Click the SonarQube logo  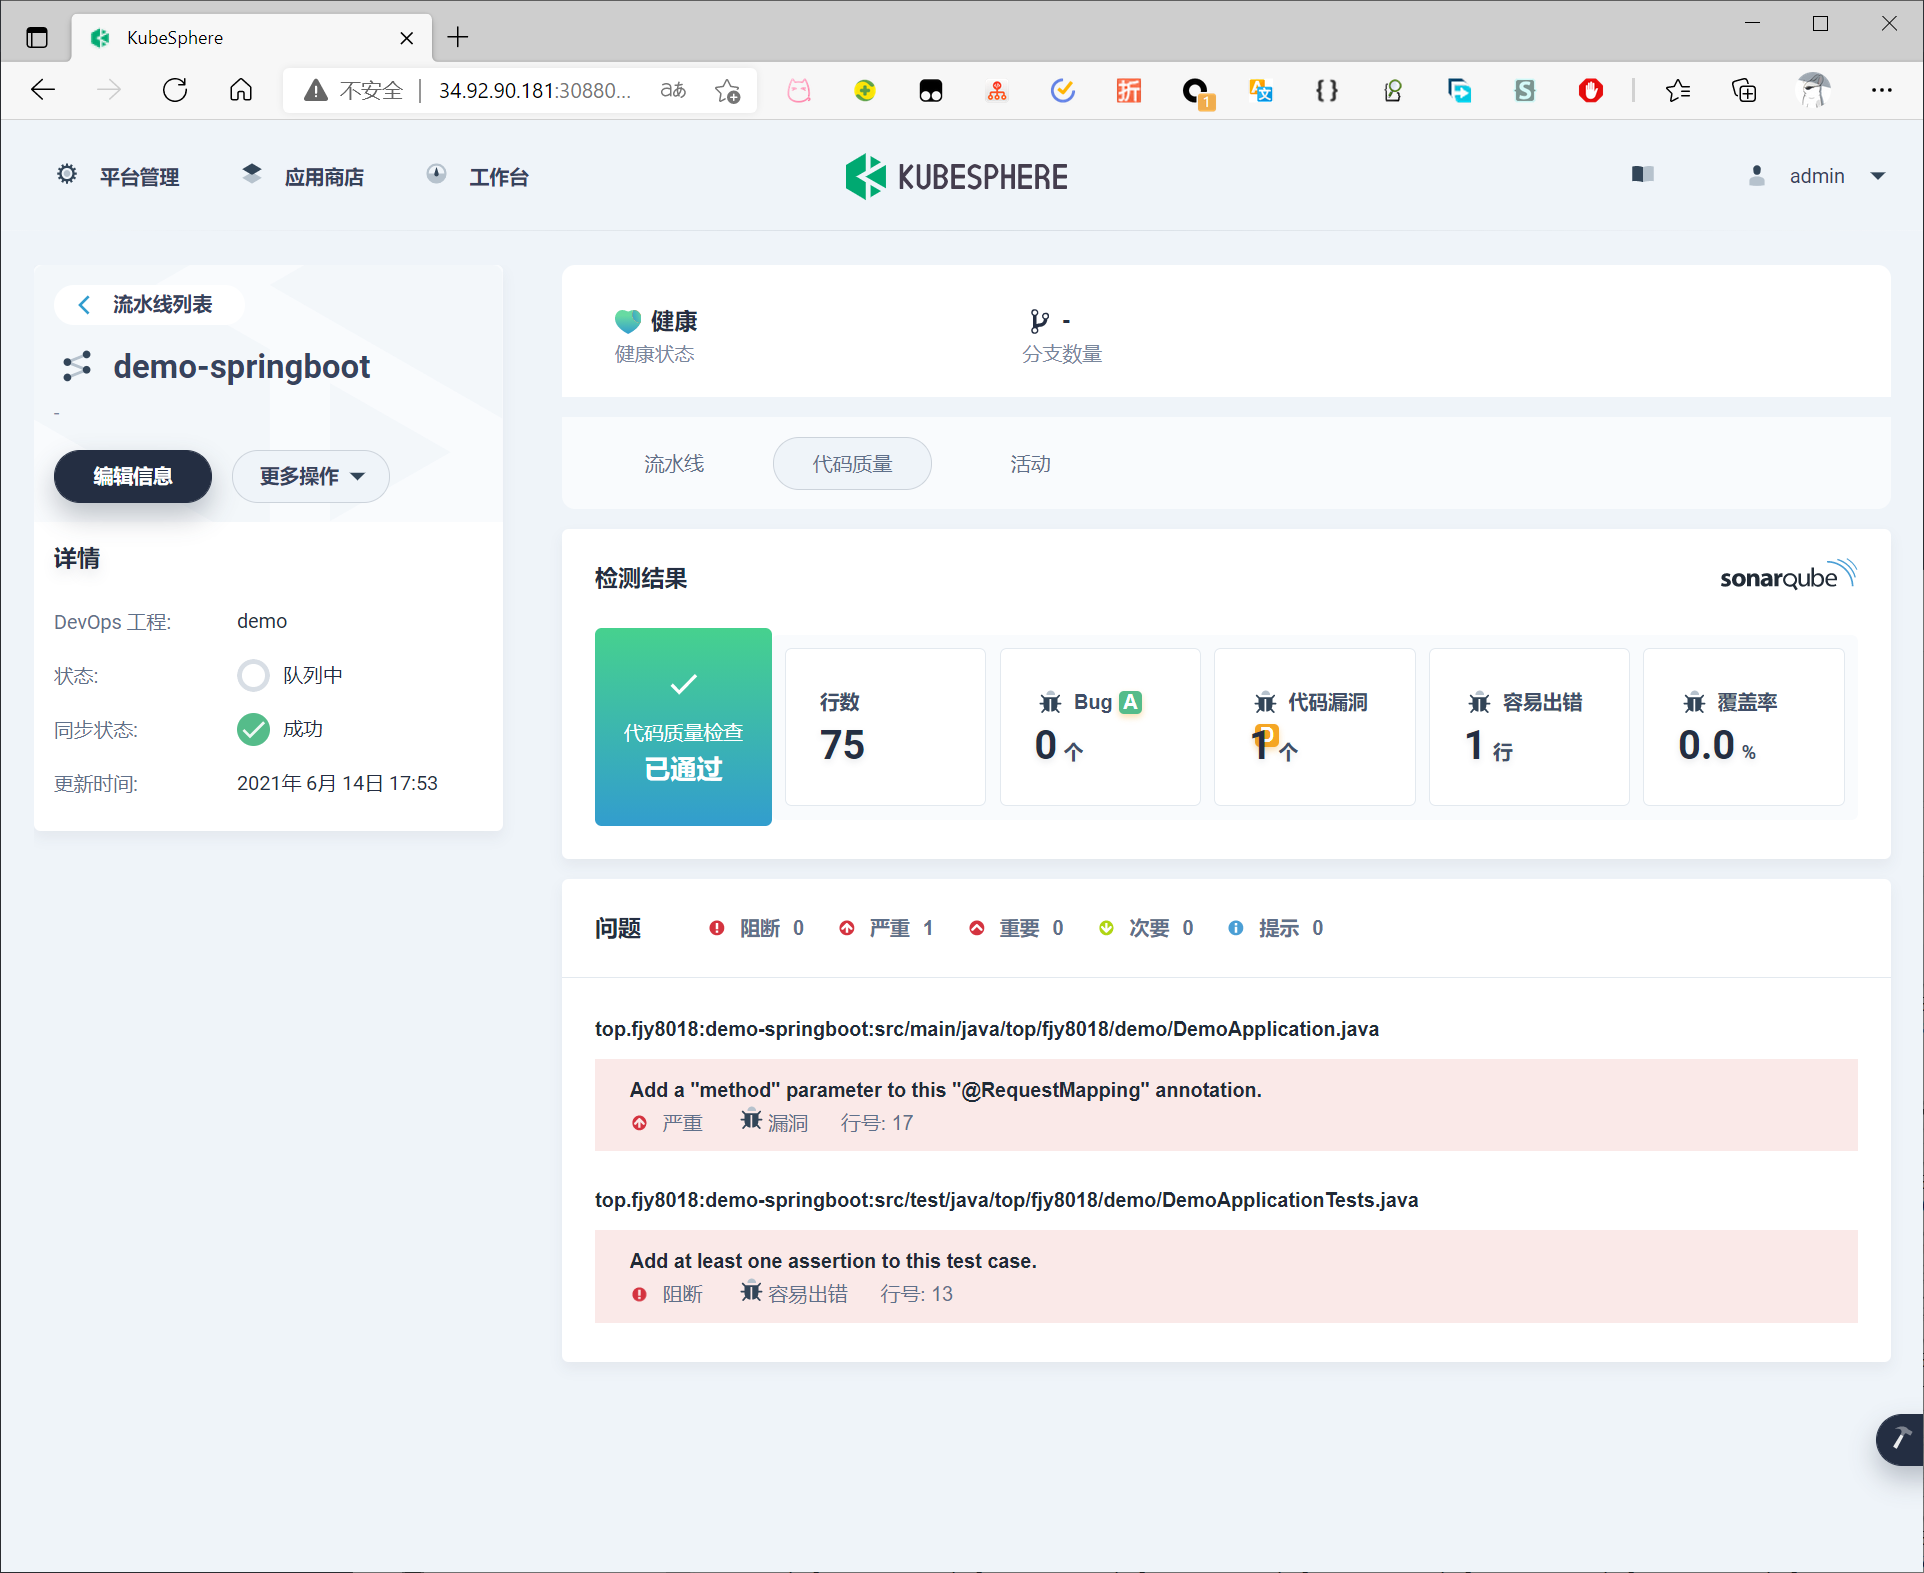pyautogui.click(x=1787, y=576)
